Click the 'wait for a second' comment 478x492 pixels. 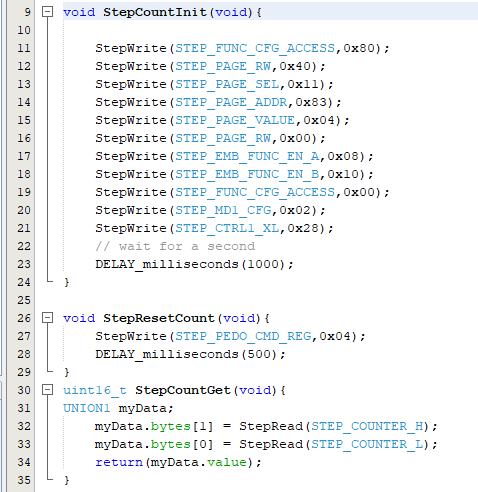[175, 246]
